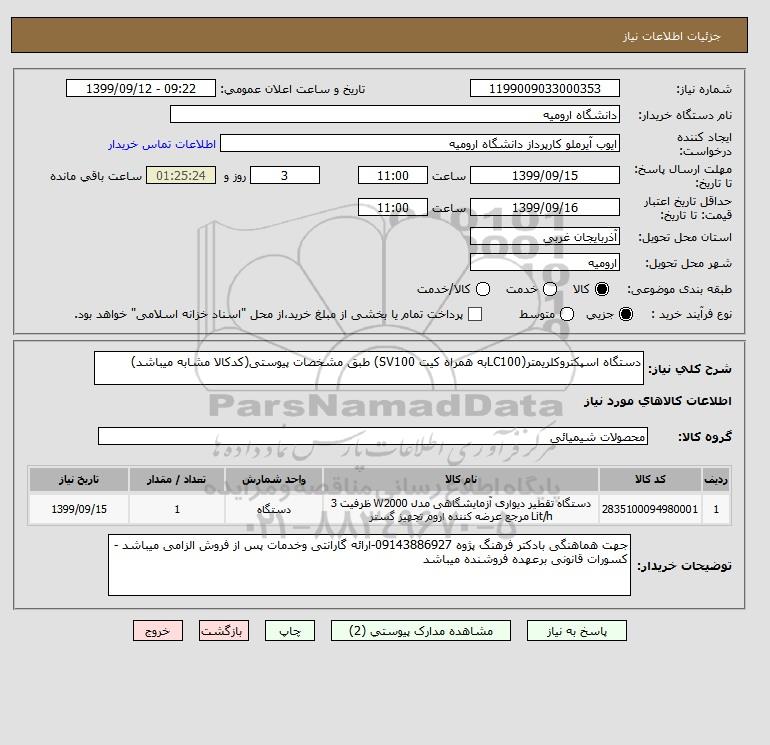Click the اطلاعات کالاهای مورد نیاز heading
770x745 pixels.
tap(658, 401)
